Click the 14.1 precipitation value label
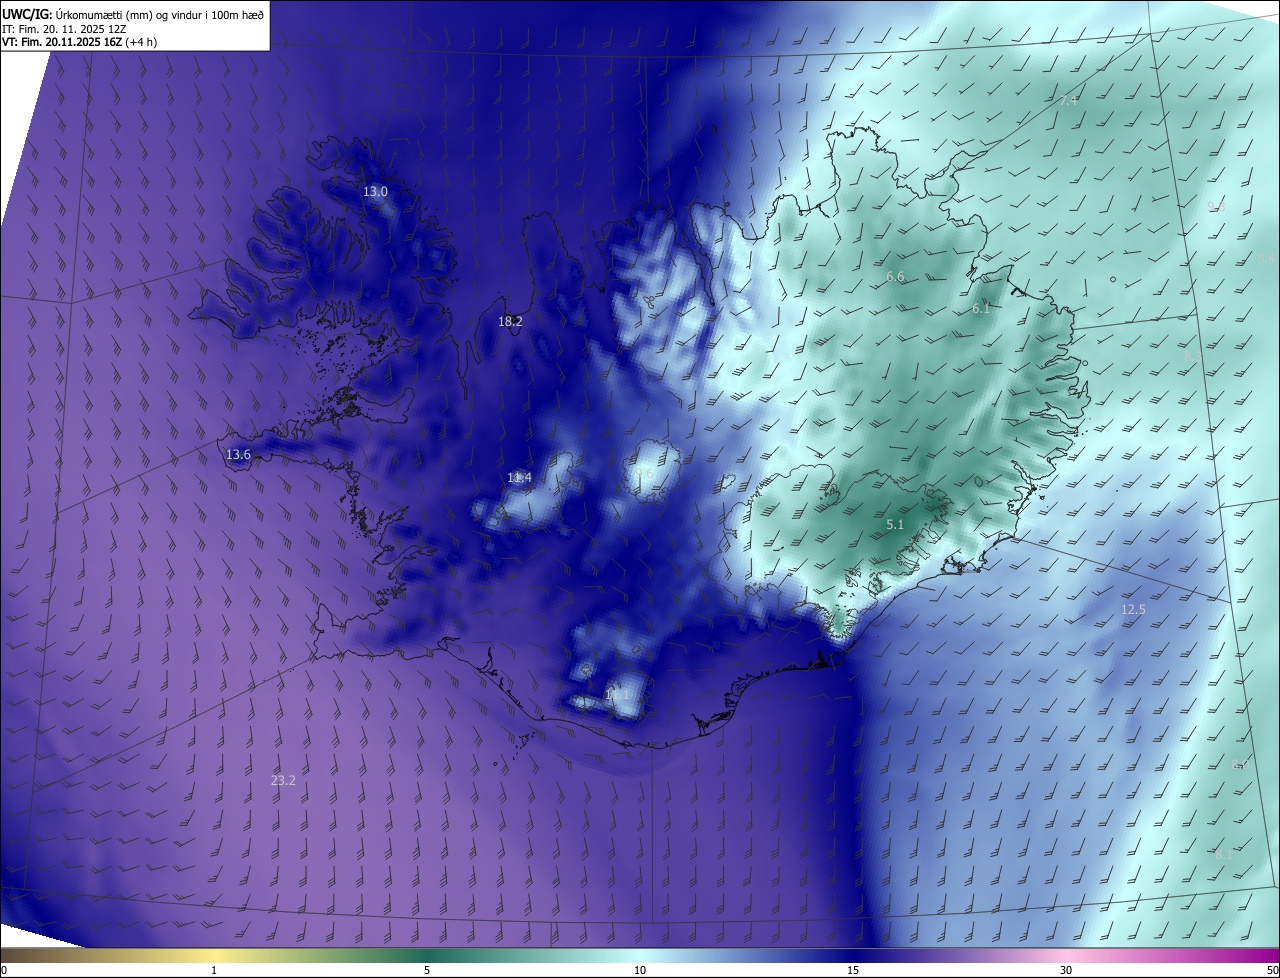The image size is (1280, 978). click(618, 694)
